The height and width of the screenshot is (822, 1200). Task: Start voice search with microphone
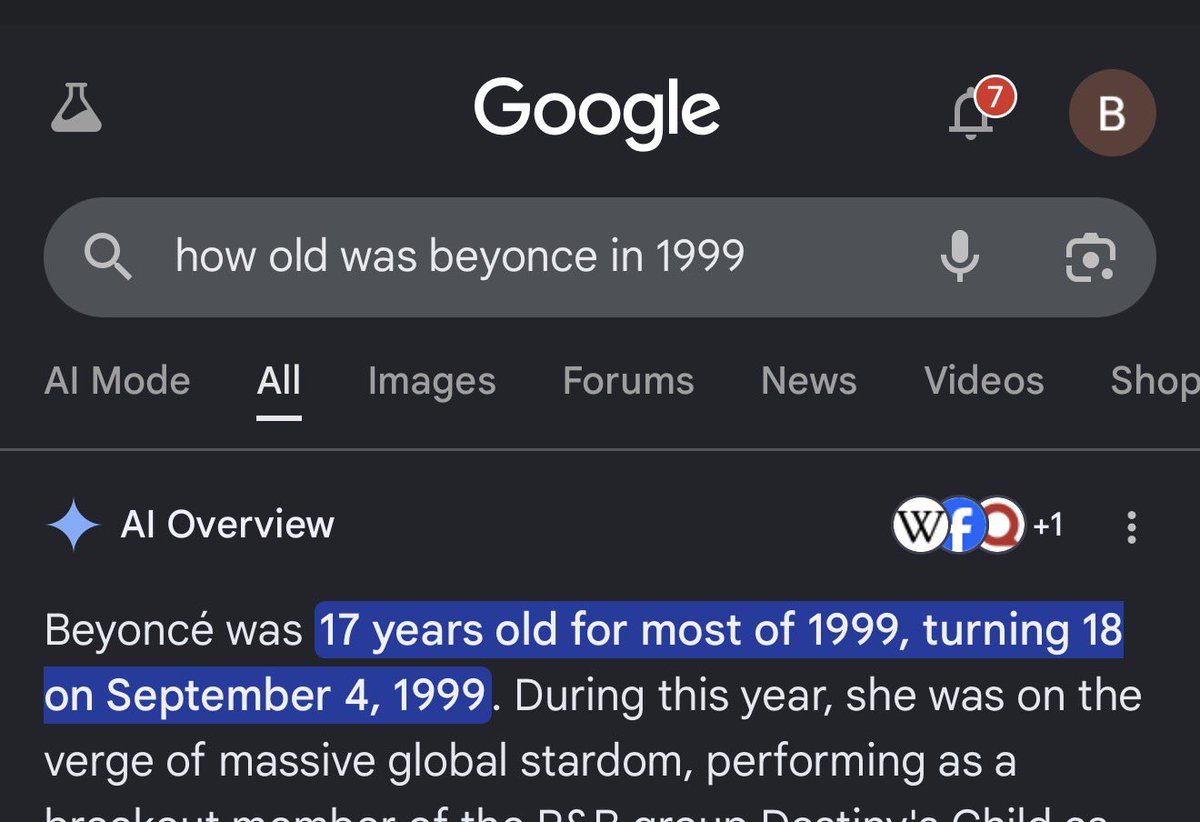959,257
